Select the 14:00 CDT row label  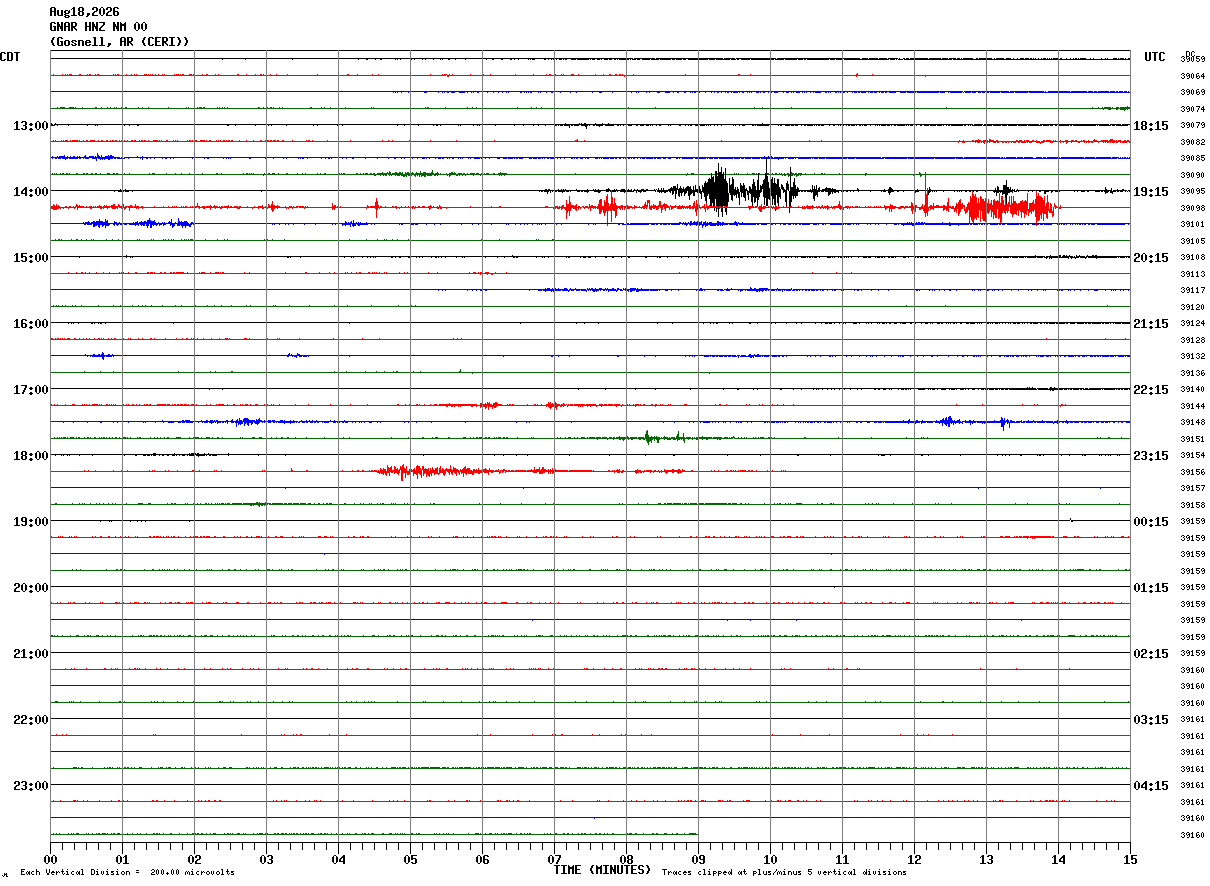[x=30, y=191]
